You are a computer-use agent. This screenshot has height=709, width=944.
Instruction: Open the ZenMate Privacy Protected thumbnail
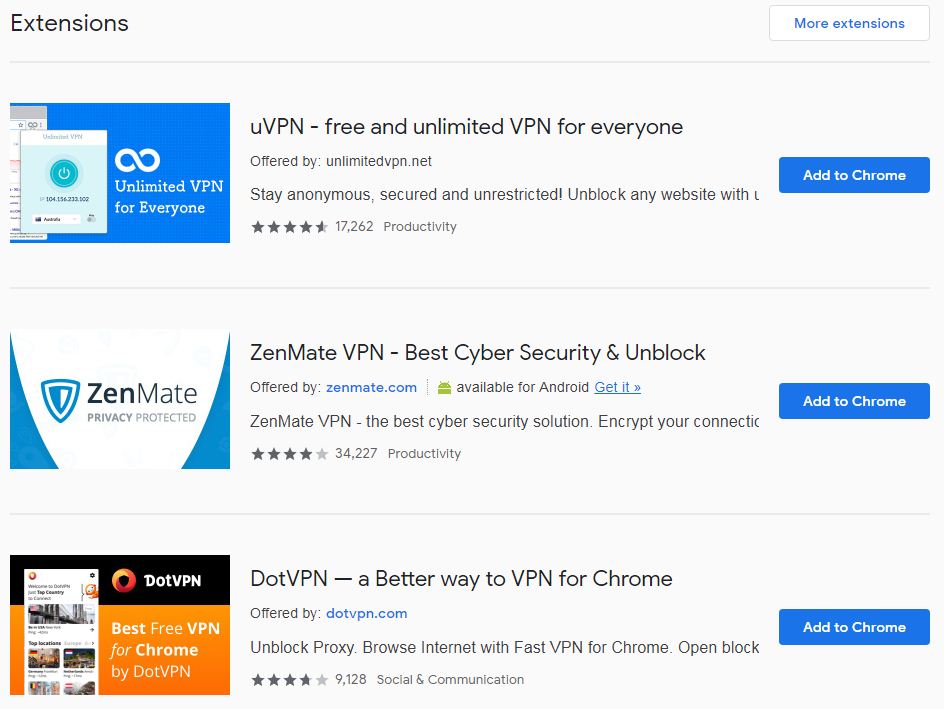[x=120, y=399]
